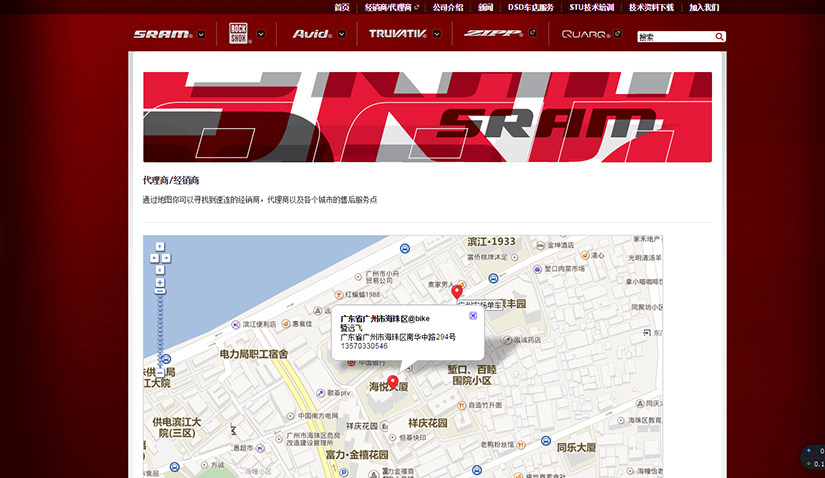Click red marker on 海悦大厦
The image size is (825, 478).
(393, 382)
